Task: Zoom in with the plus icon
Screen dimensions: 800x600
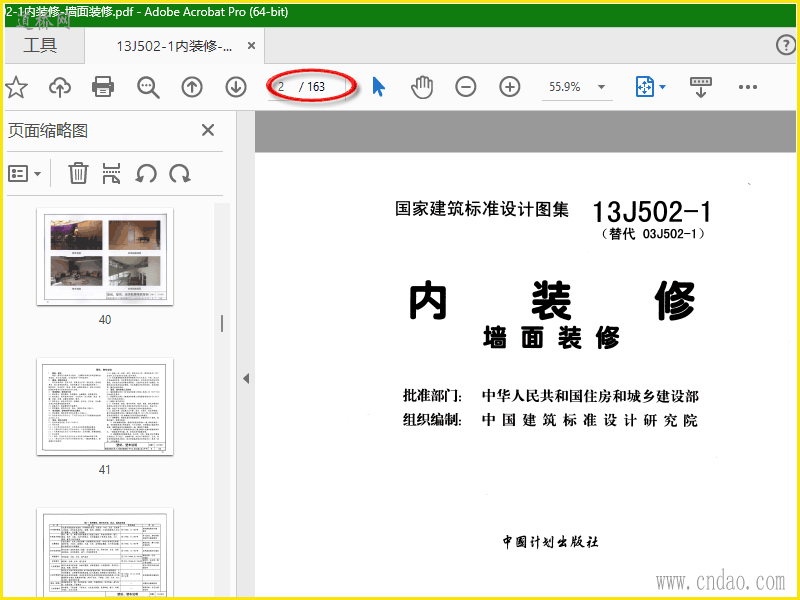Action: coord(510,87)
